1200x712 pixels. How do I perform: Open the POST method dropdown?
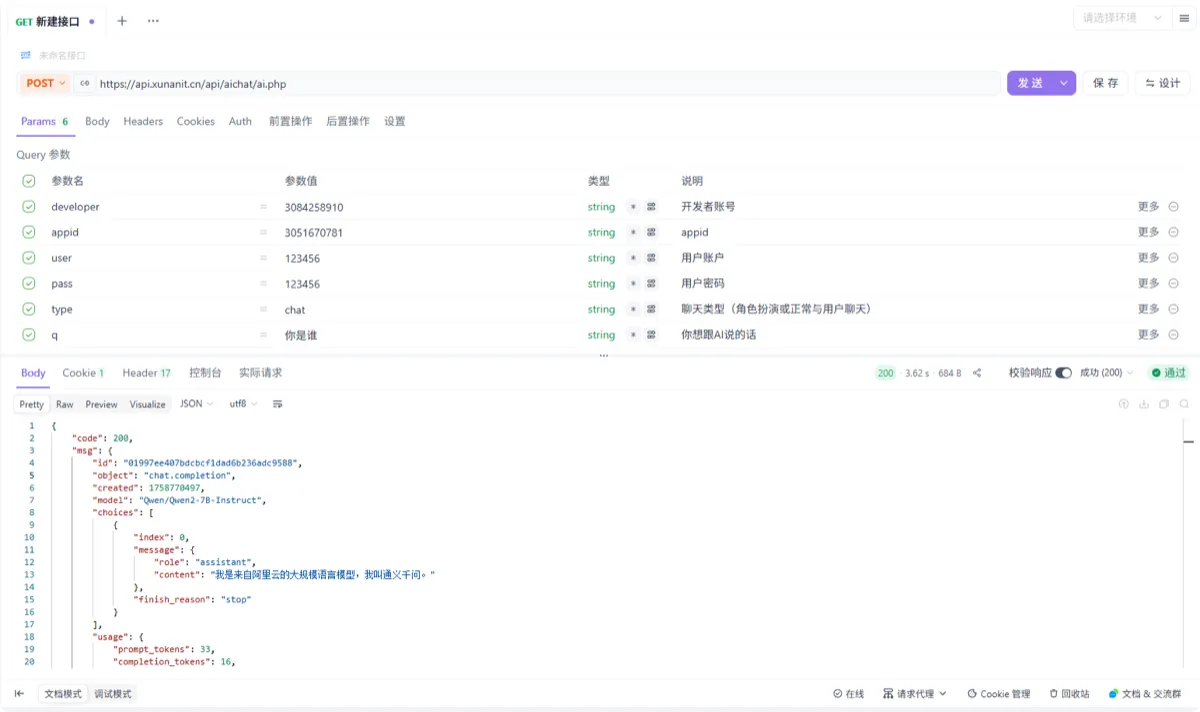[x=45, y=83]
